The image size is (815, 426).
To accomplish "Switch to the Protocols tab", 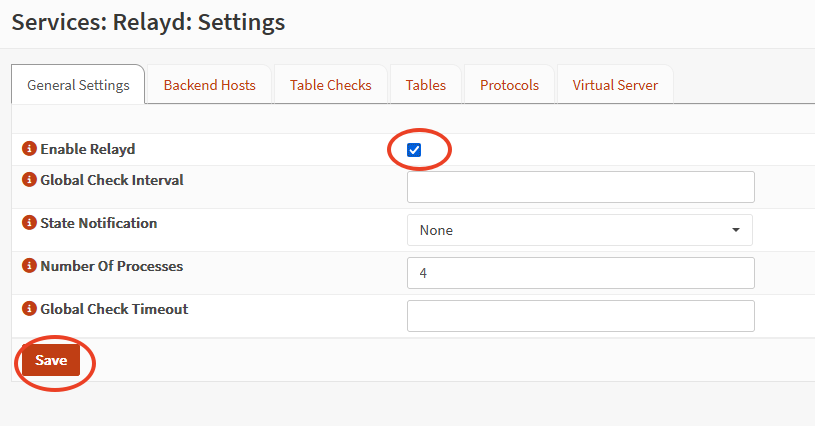I will tap(509, 85).
